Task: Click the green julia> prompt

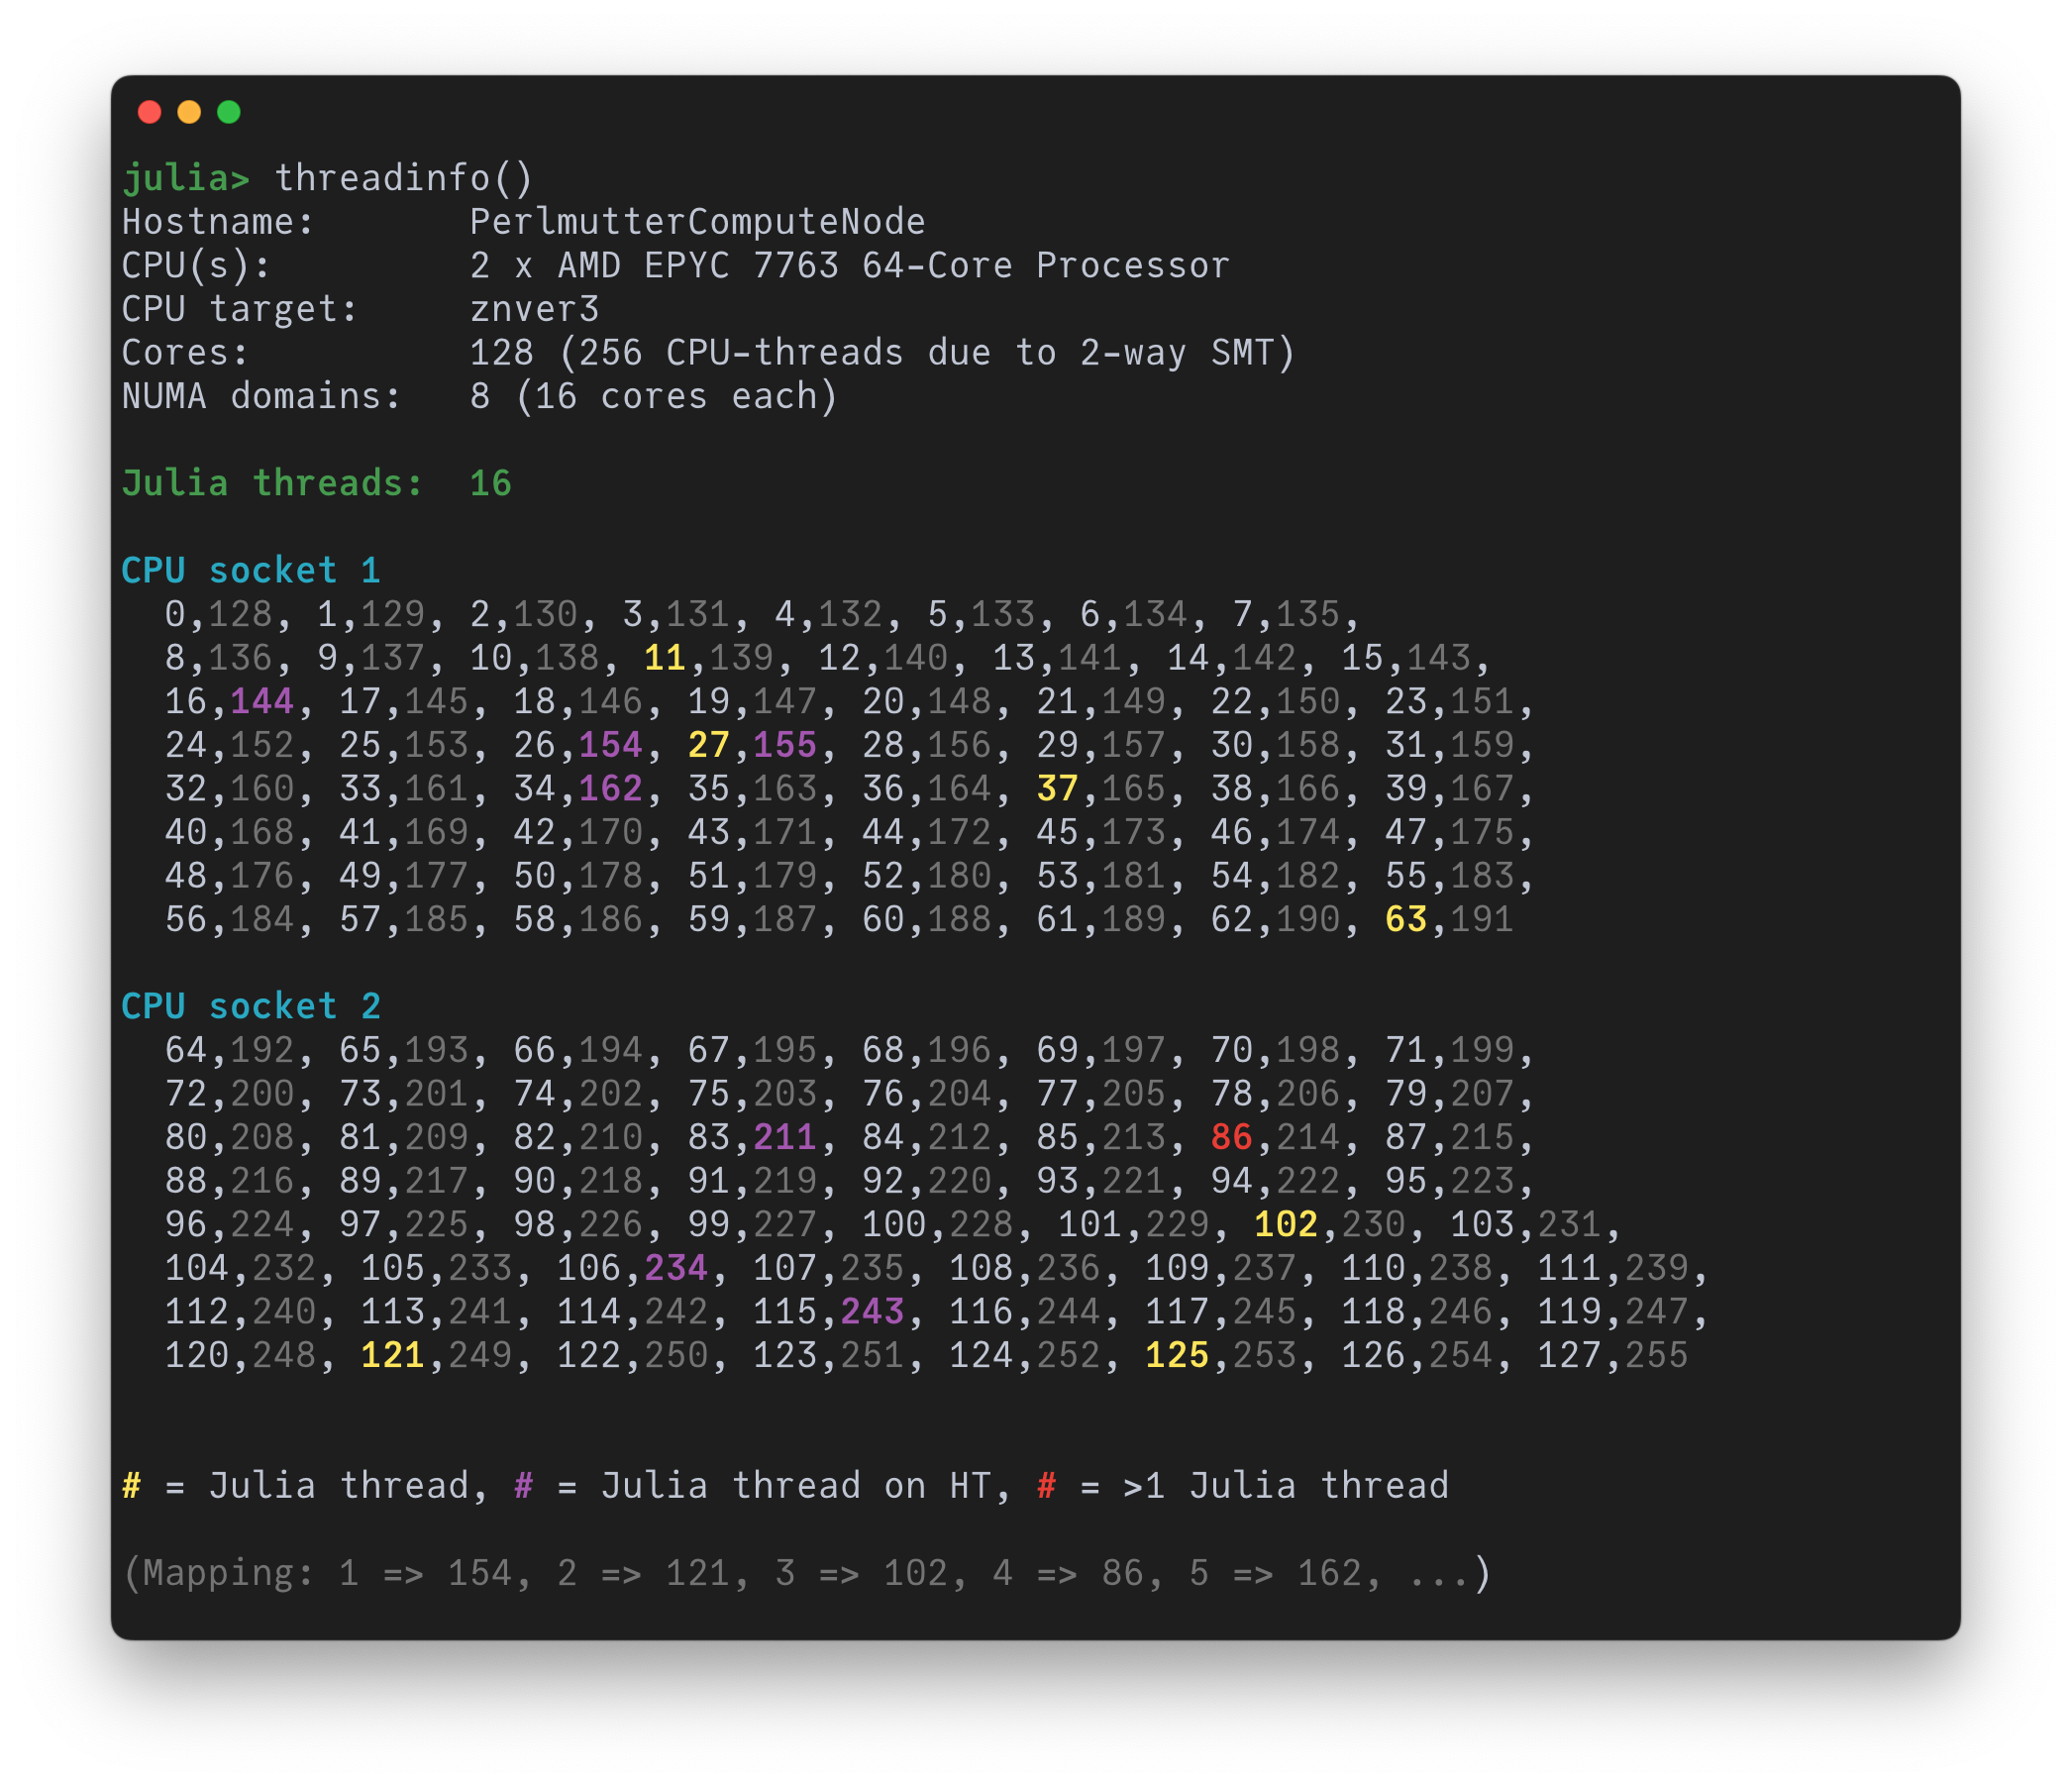Action: 186,178
